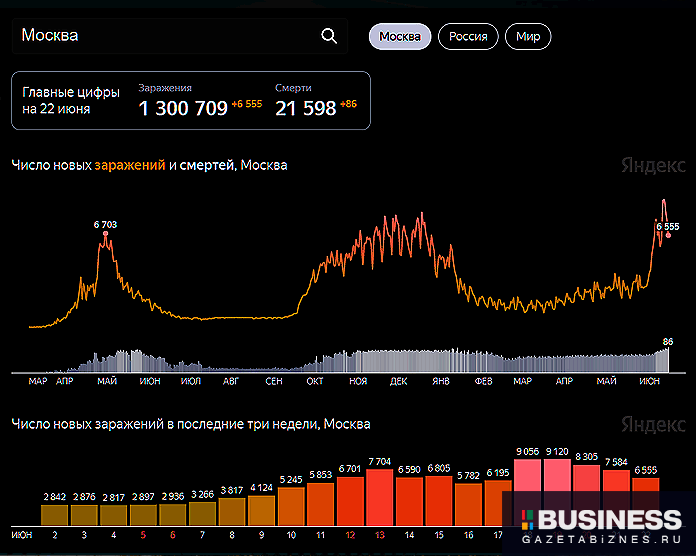Click the bar labeled 2 842
Screen dimensions: 696x556
coord(54,513)
